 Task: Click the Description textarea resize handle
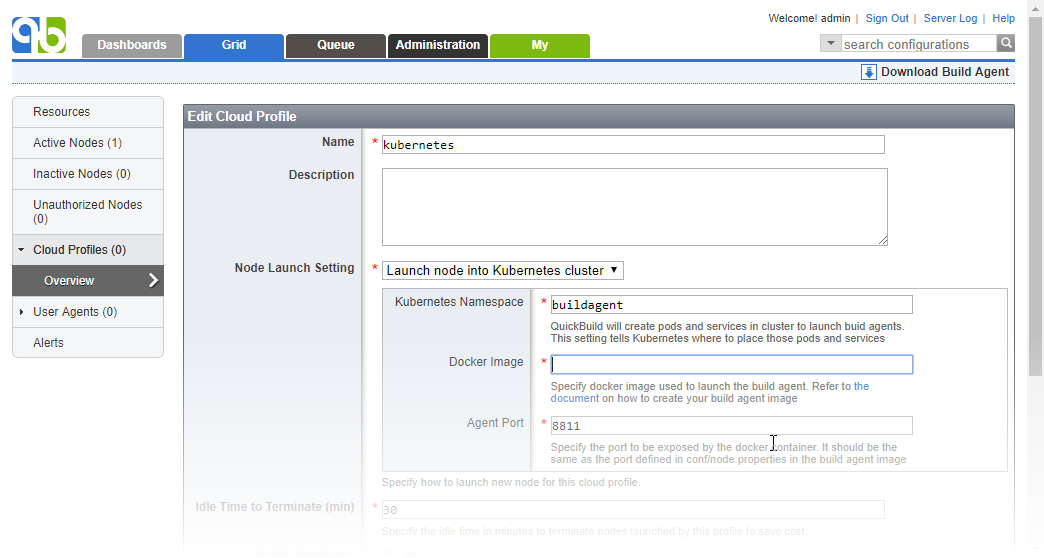pyautogui.click(x=882, y=240)
